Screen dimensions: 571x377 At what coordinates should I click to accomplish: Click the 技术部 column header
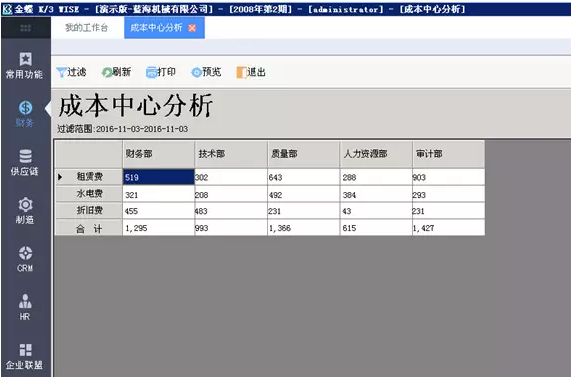(231, 154)
